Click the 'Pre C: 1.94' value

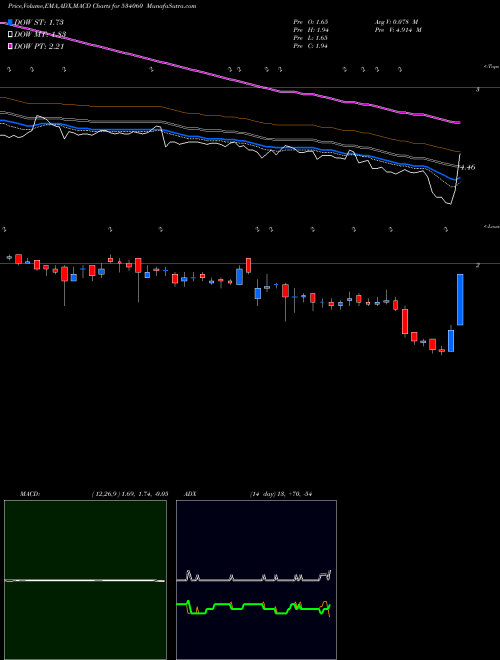coord(311,46)
